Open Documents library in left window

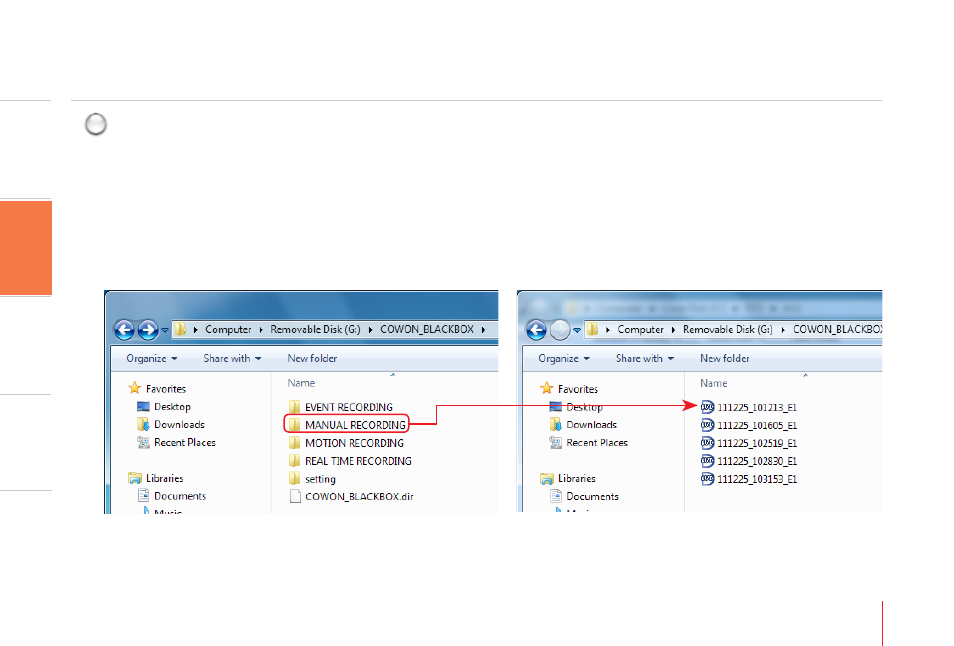click(x=172, y=496)
